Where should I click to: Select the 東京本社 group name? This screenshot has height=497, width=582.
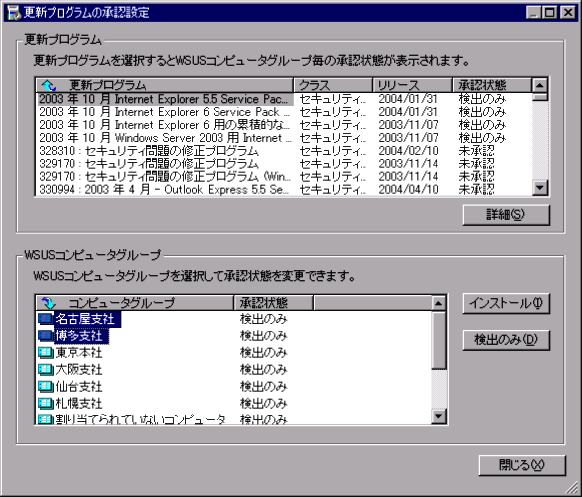click(x=78, y=353)
